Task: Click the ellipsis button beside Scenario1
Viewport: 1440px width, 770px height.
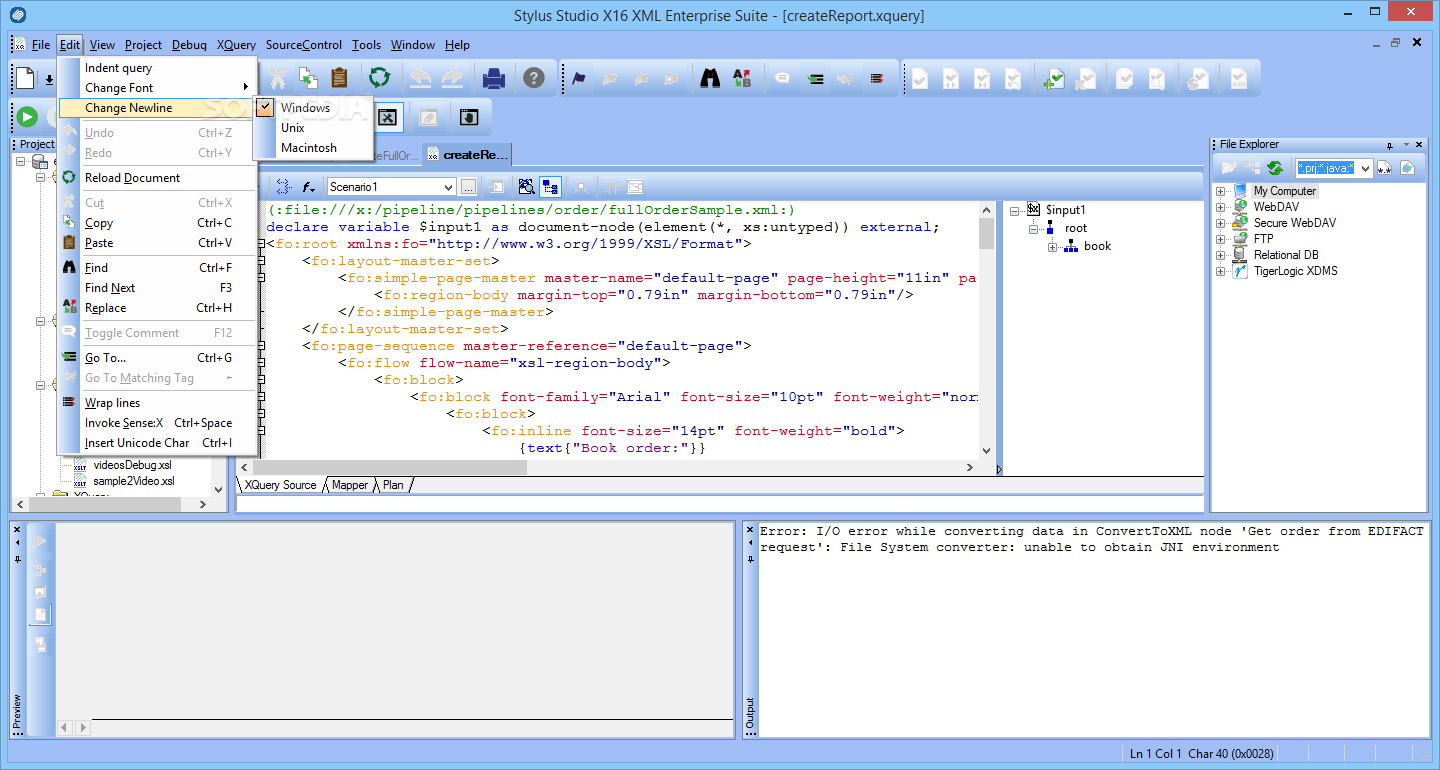Action: 468,187
